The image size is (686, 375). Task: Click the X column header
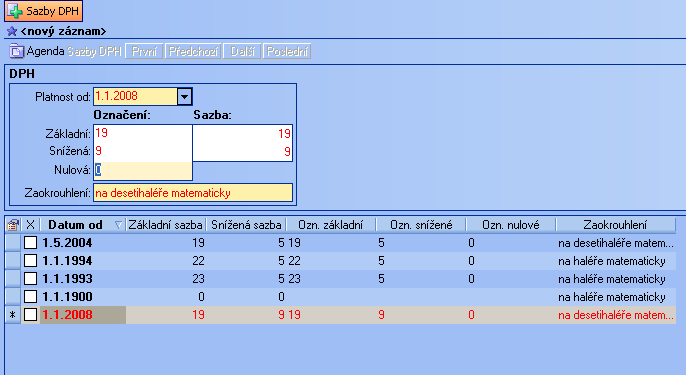(x=30, y=225)
